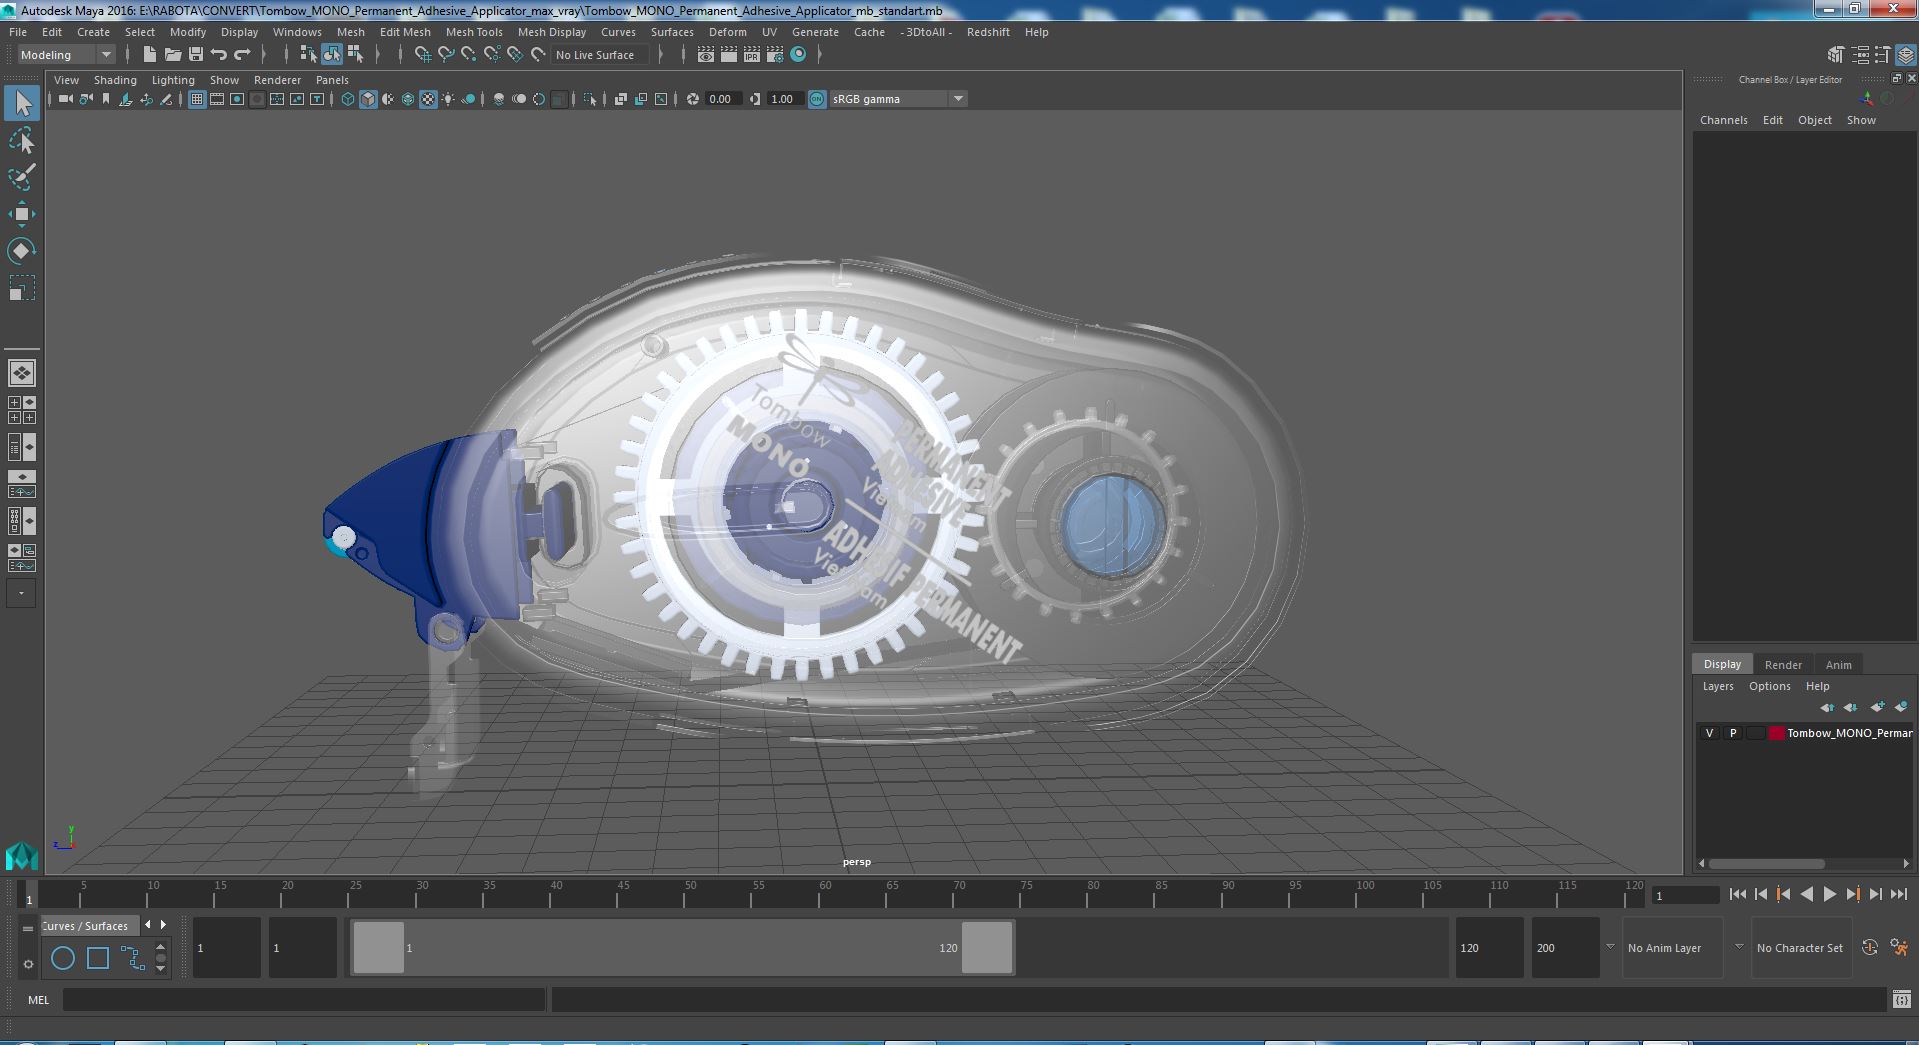The height and width of the screenshot is (1045, 1919).
Task: Open Render Settings clapper-gear icon
Action: (x=775, y=55)
